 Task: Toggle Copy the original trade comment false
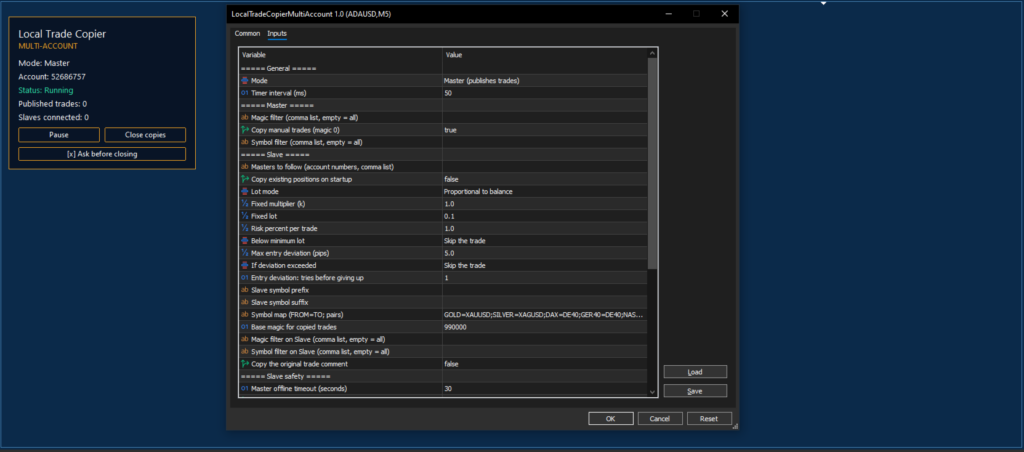[x=545, y=363]
